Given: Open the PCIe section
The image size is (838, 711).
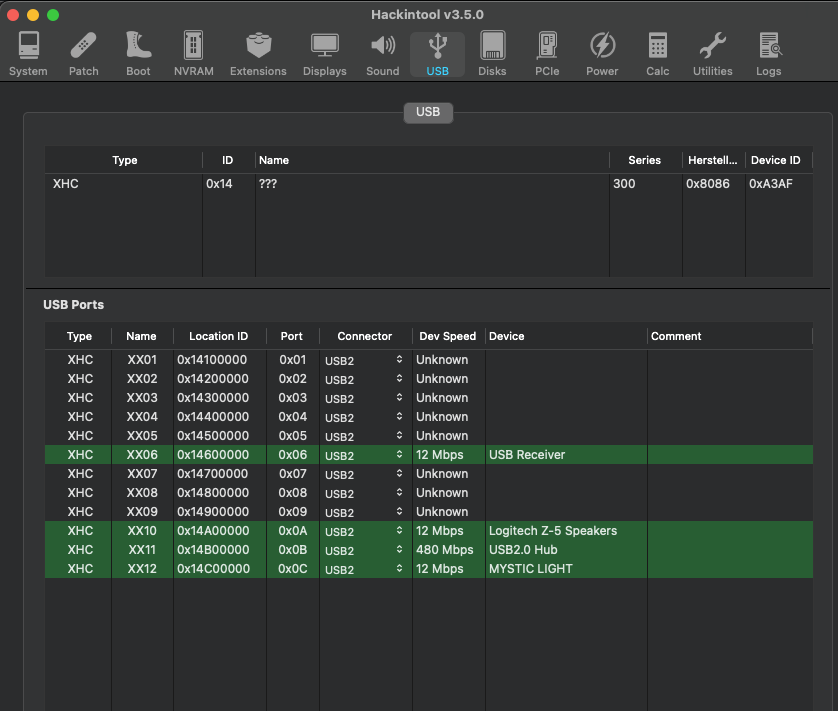Looking at the screenshot, I should [547, 54].
